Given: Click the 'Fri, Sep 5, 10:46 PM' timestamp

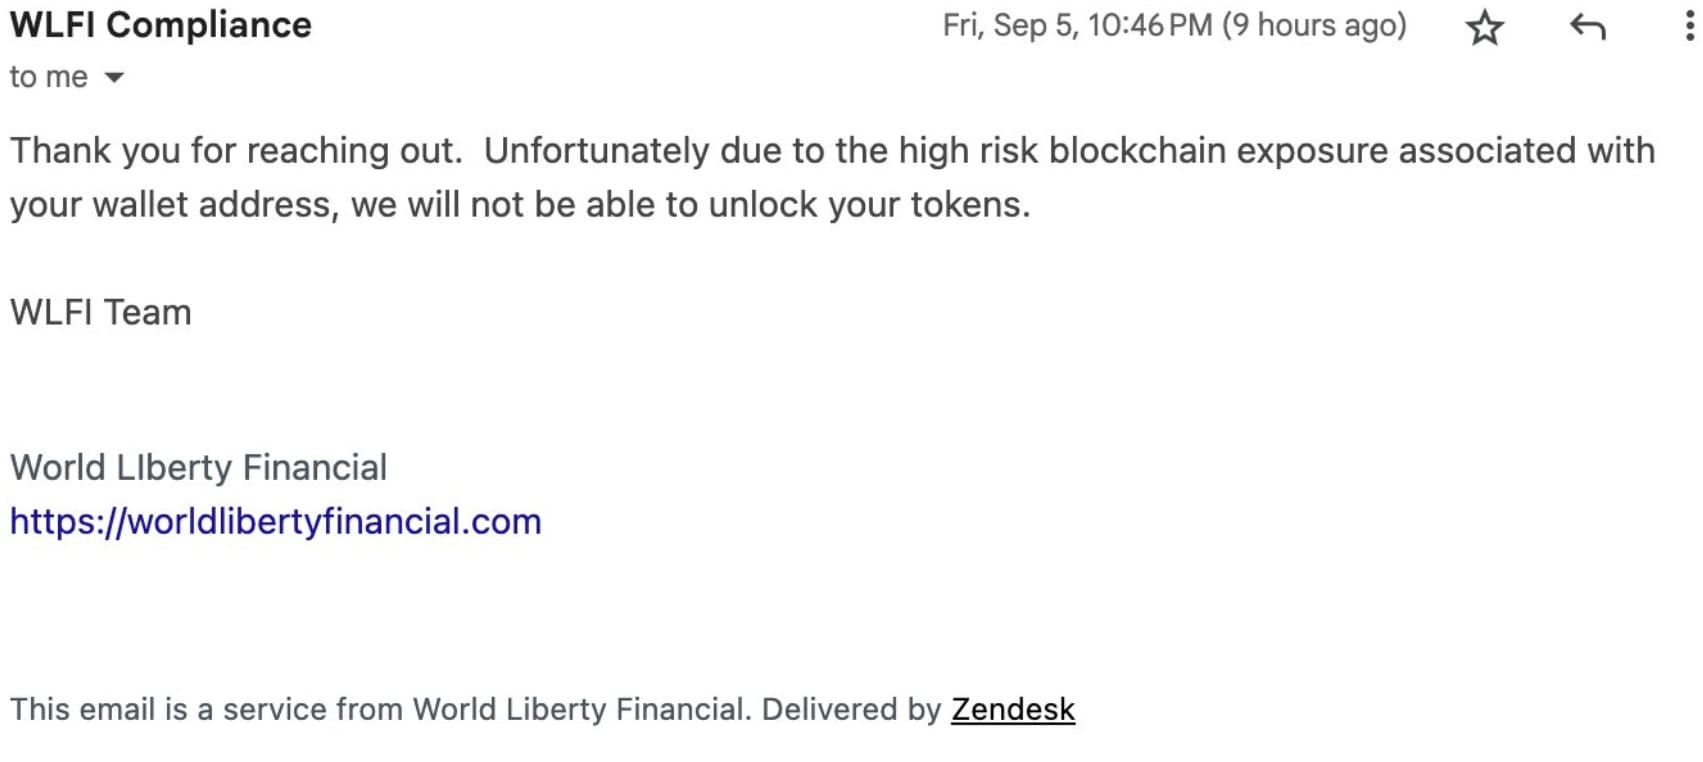Looking at the screenshot, I should pyautogui.click(x=1078, y=26).
